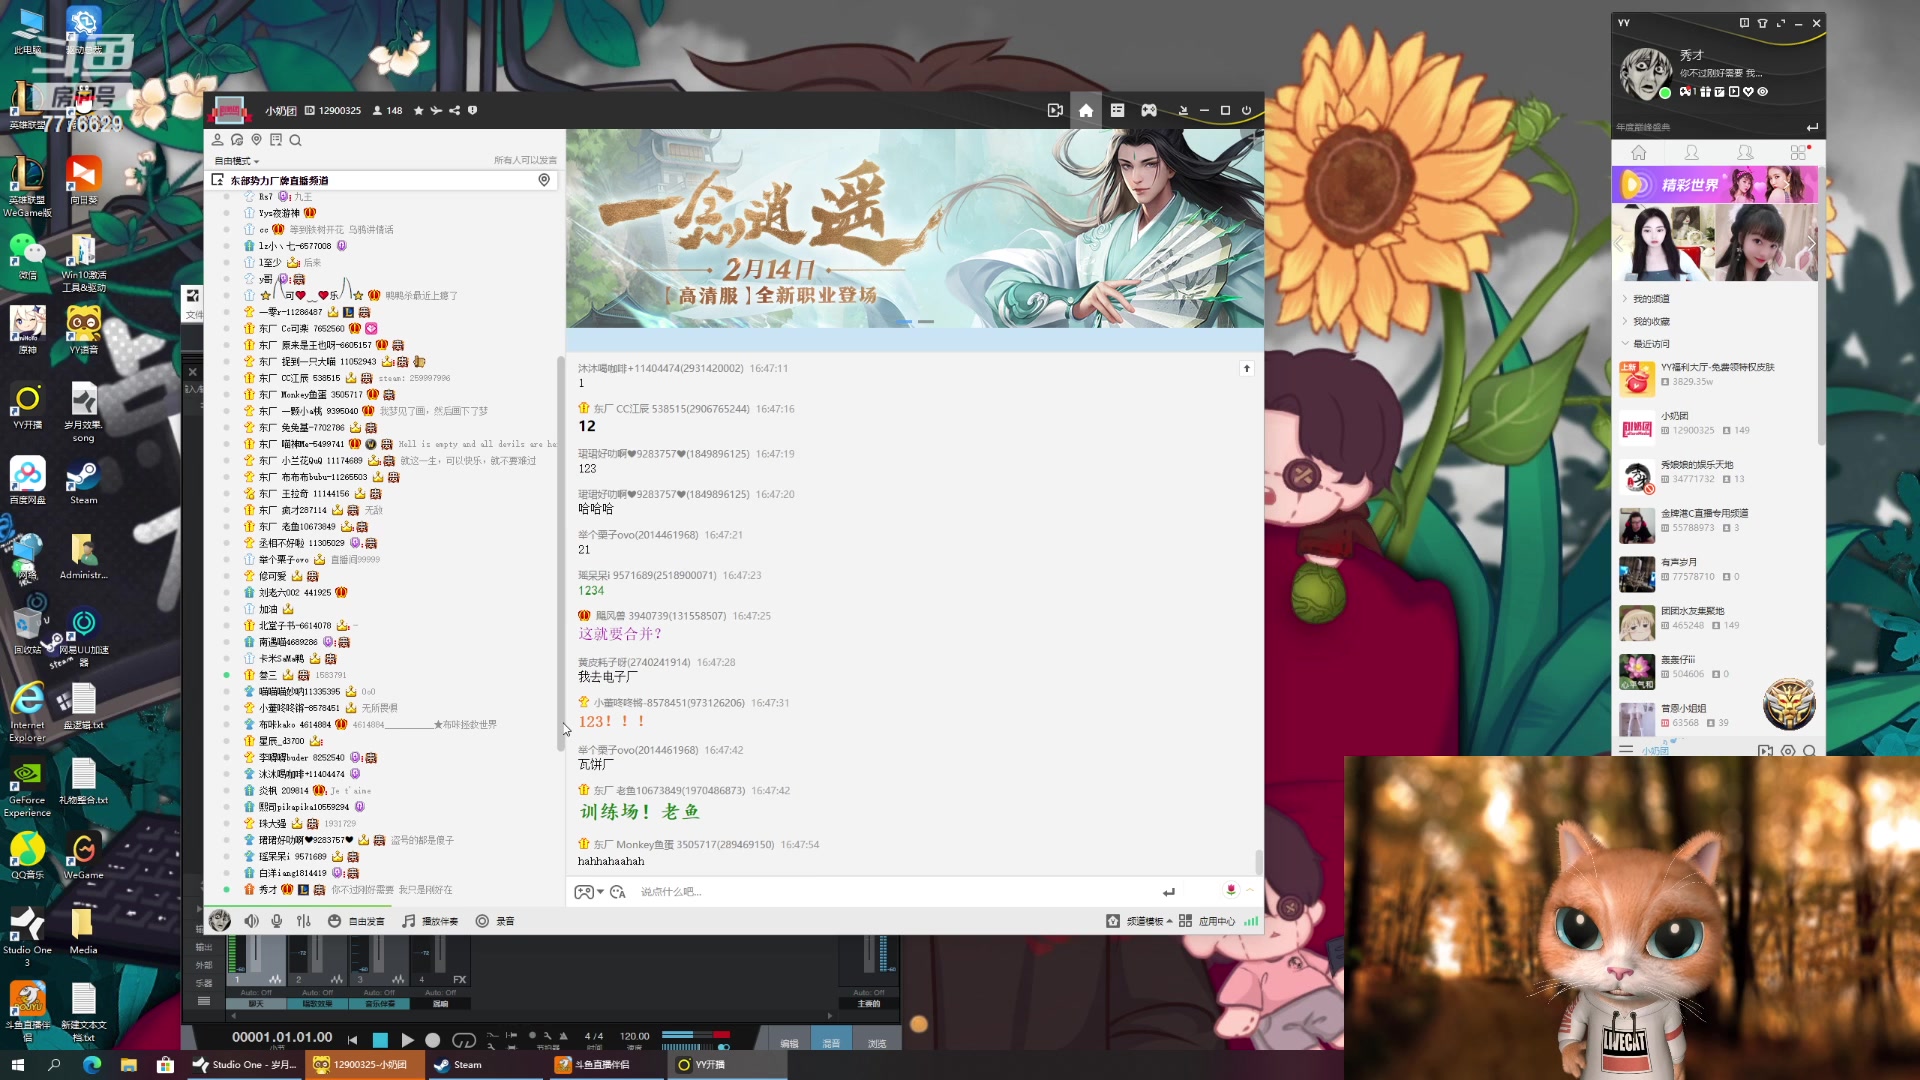This screenshot has width=1920, height=1080.
Task: Click the home icon in YY channel header
Action: [x=1086, y=111]
